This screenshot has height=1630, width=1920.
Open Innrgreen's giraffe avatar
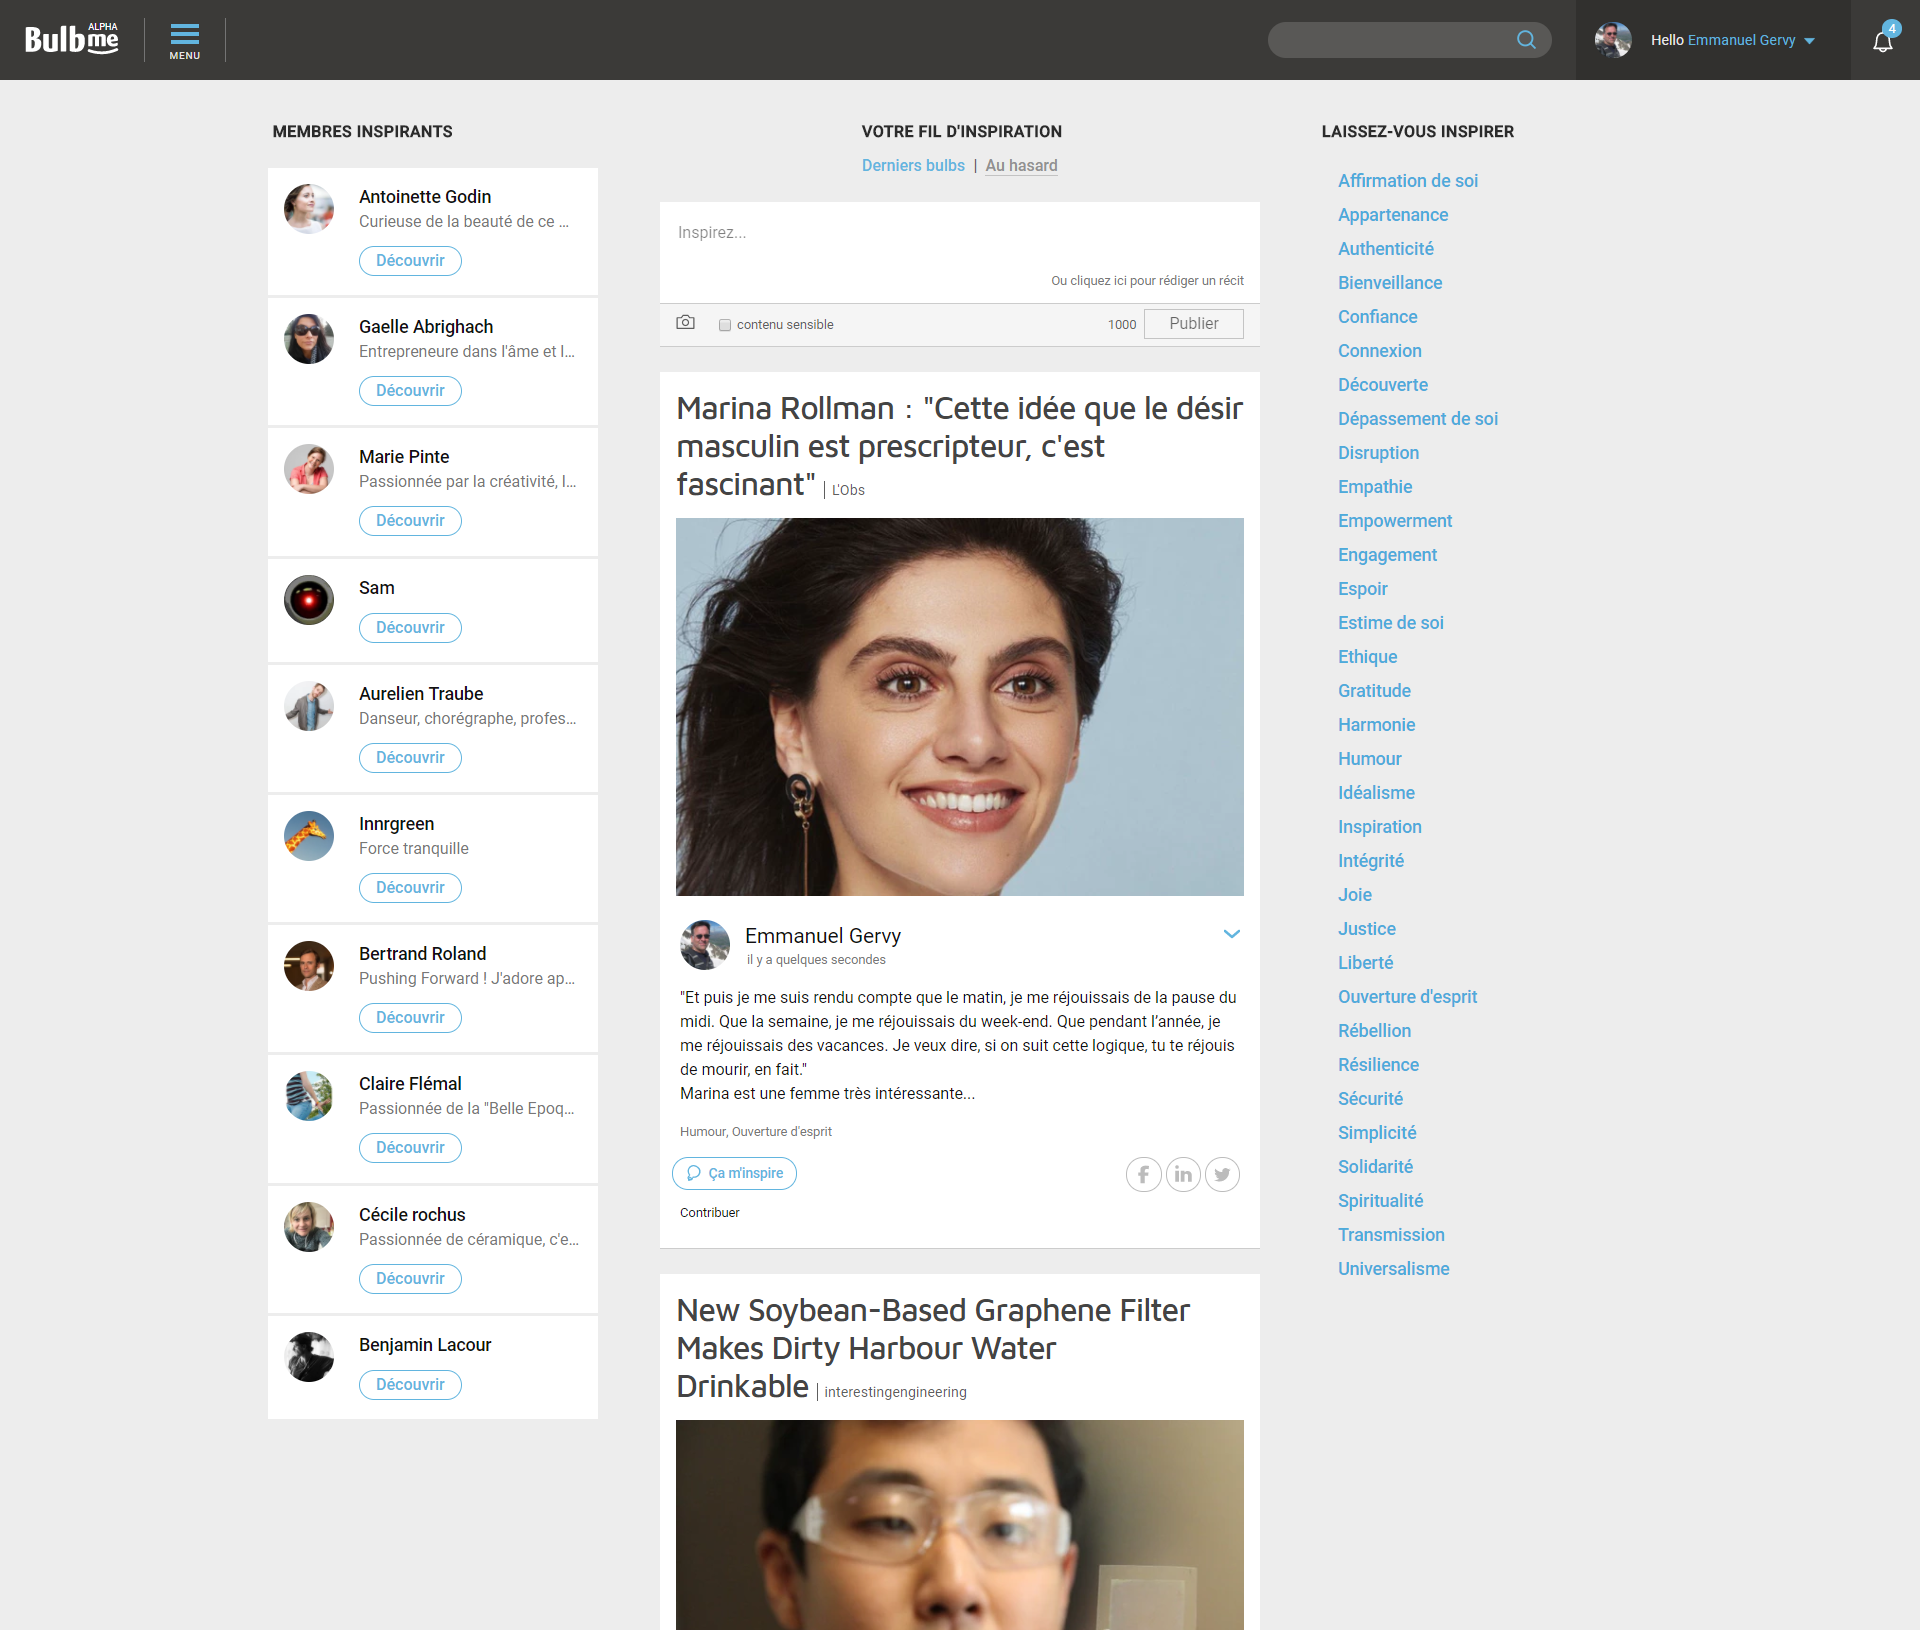(x=309, y=836)
